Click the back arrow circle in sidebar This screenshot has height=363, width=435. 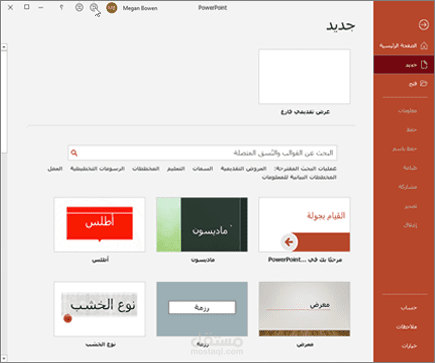coord(424,24)
